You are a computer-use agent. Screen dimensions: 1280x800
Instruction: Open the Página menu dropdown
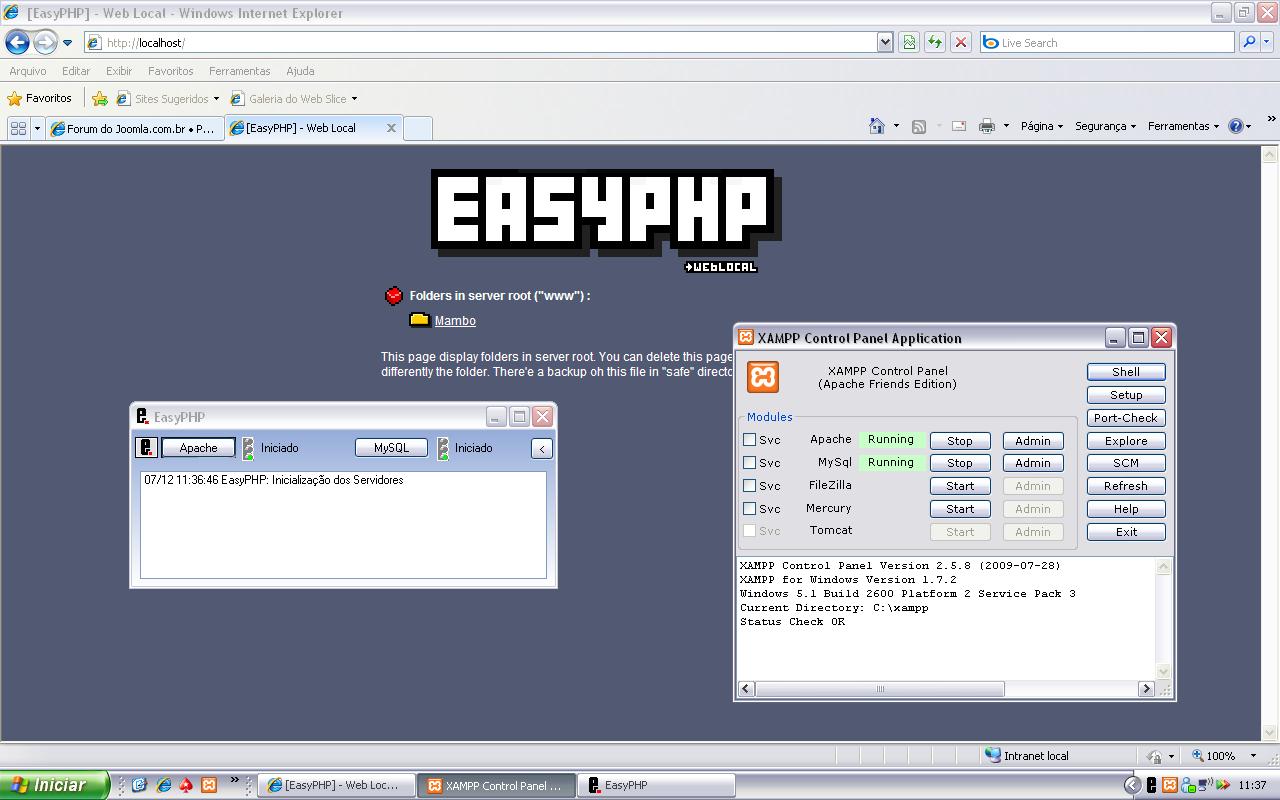pyautogui.click(x=1041, y=126)
